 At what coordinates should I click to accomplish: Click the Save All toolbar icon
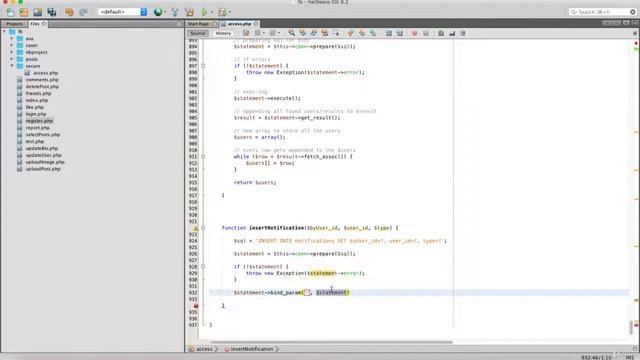tap(51, 12)
